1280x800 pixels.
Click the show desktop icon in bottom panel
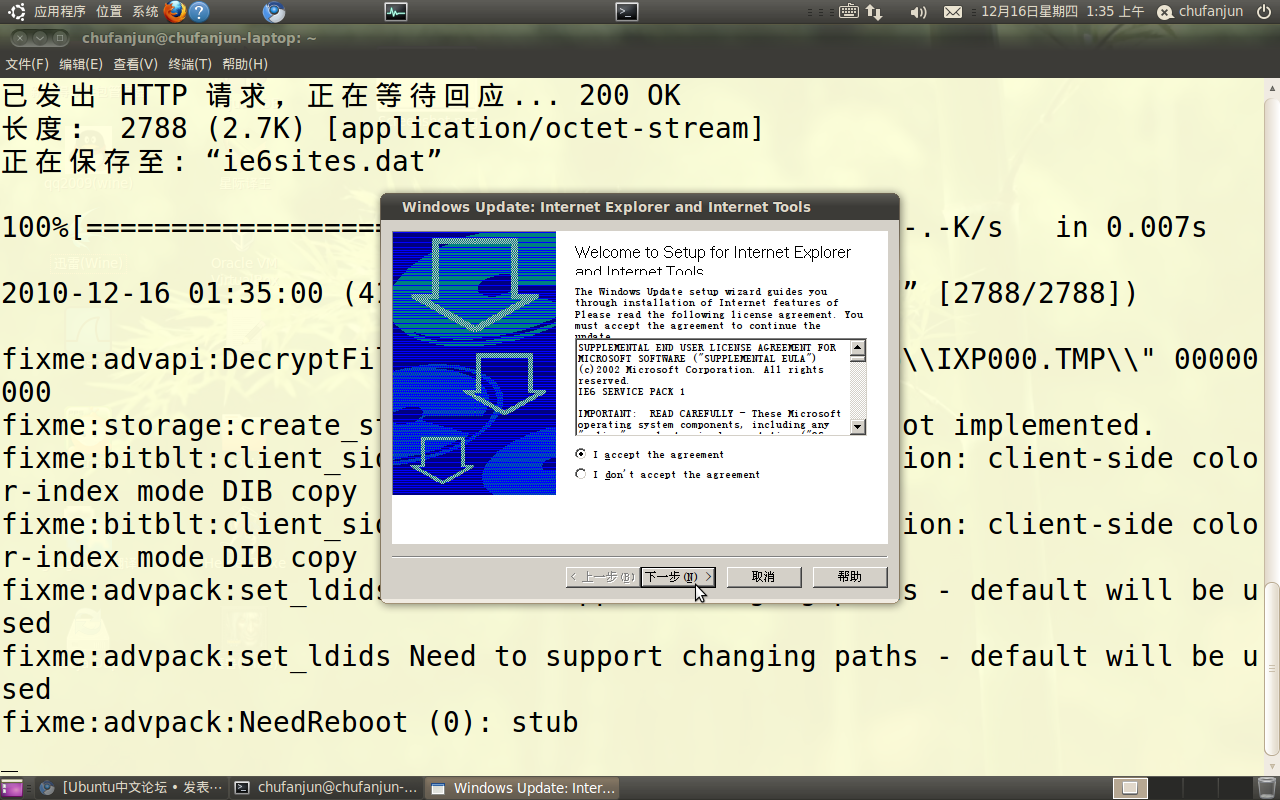pyautogui.click(x=12, y=788)
